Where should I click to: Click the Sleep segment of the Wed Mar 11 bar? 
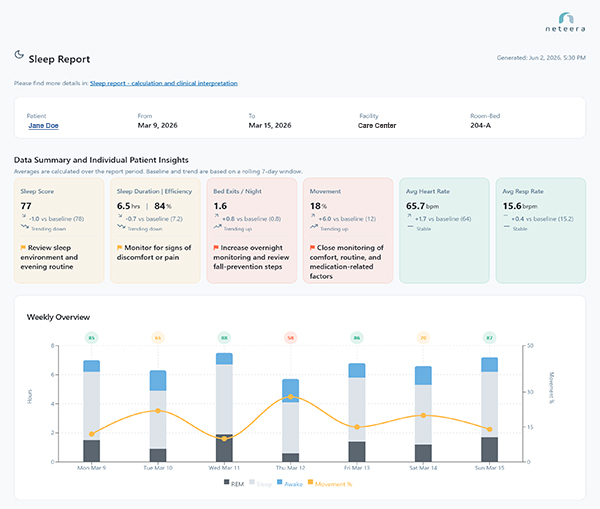(x=224, y=399)
